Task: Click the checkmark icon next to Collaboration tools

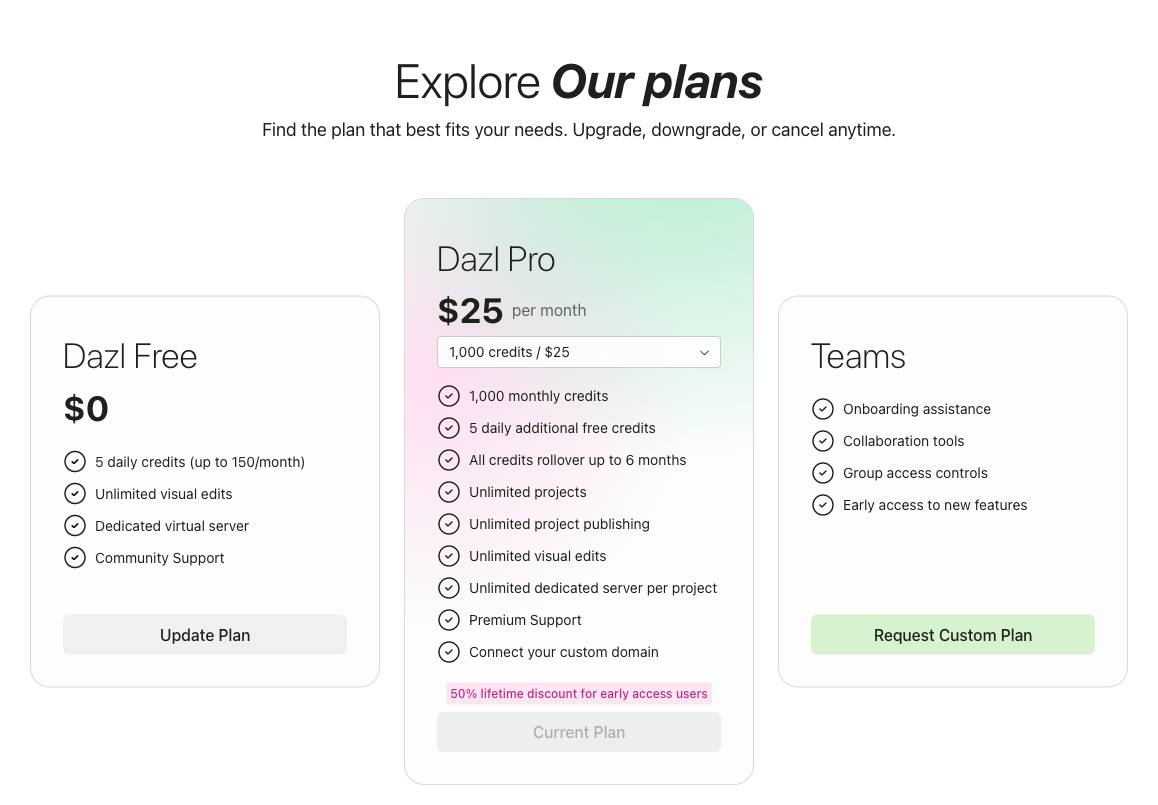Action: 823,441
